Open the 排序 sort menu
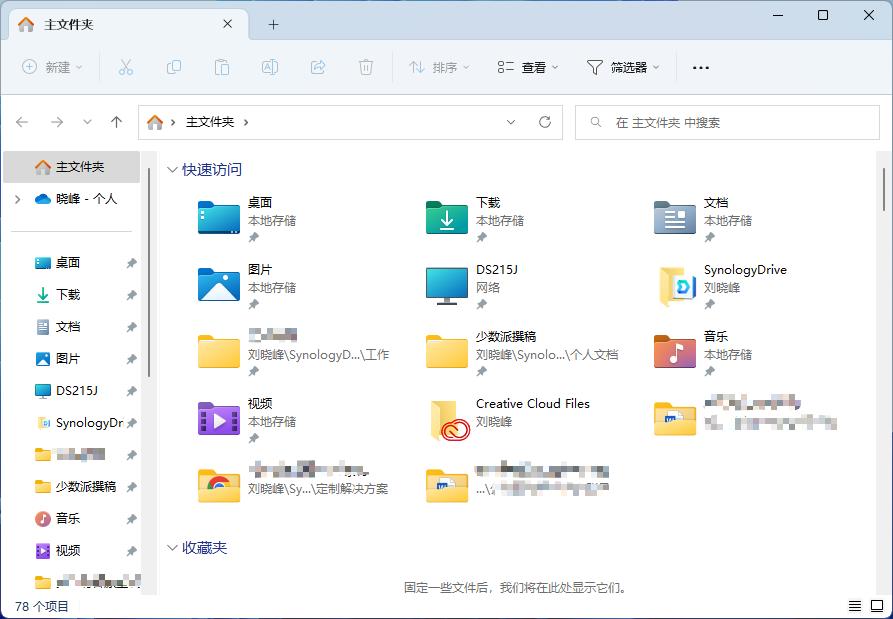 [x=439, y=67]
